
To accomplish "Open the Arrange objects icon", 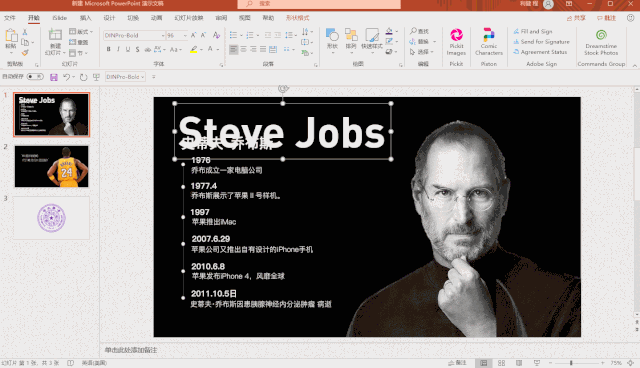I will (351, 35).
